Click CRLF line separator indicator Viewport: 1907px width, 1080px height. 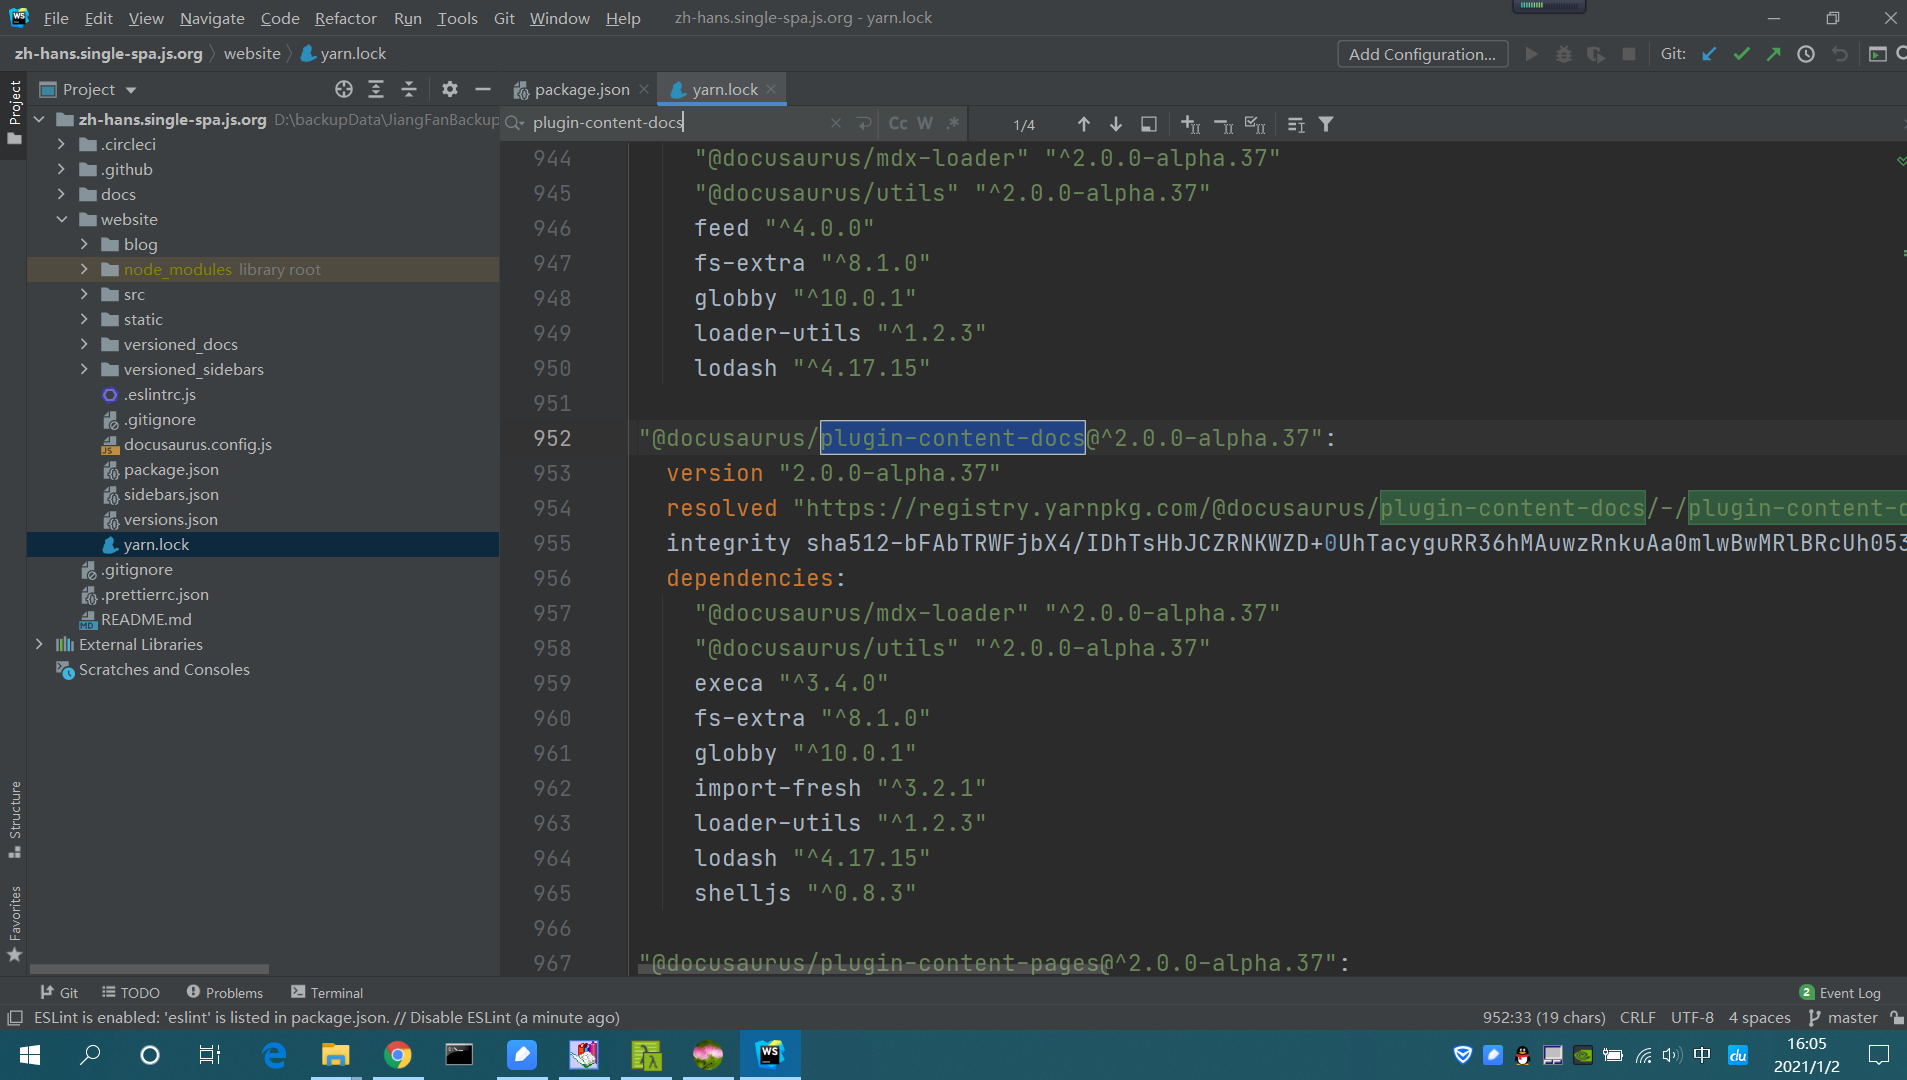tap(1637, 1017)
